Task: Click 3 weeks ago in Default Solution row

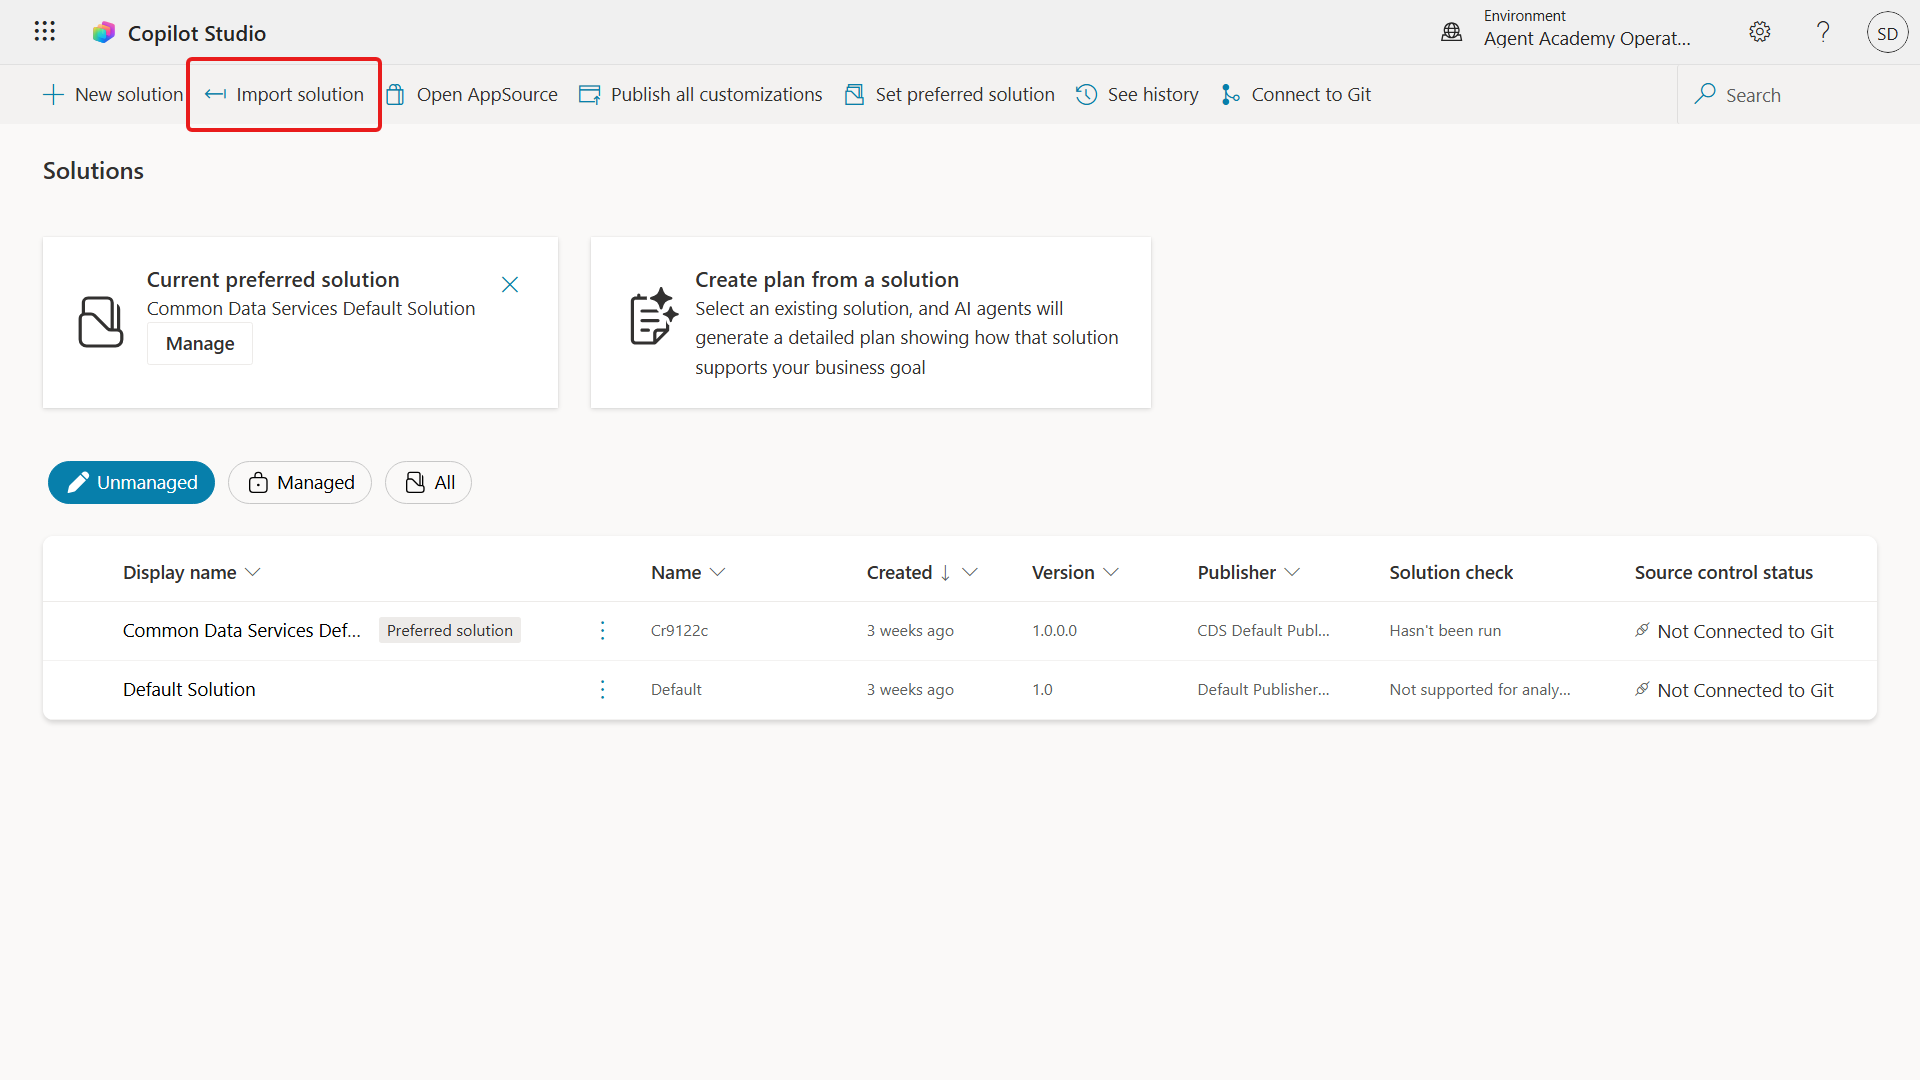Action: click(910, 689)
